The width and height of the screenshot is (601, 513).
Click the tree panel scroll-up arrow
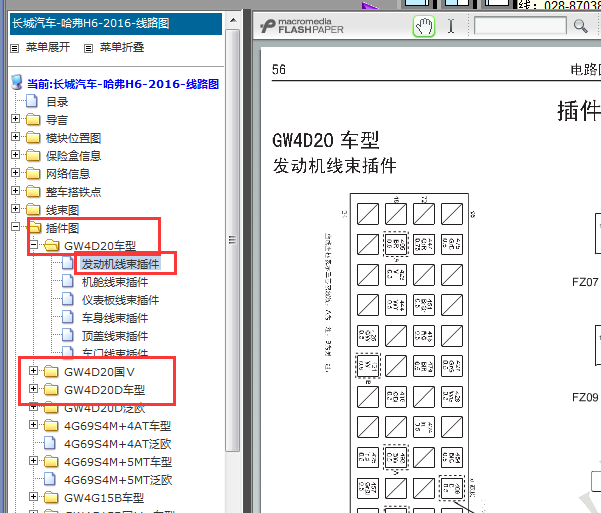tap(233, 20)
